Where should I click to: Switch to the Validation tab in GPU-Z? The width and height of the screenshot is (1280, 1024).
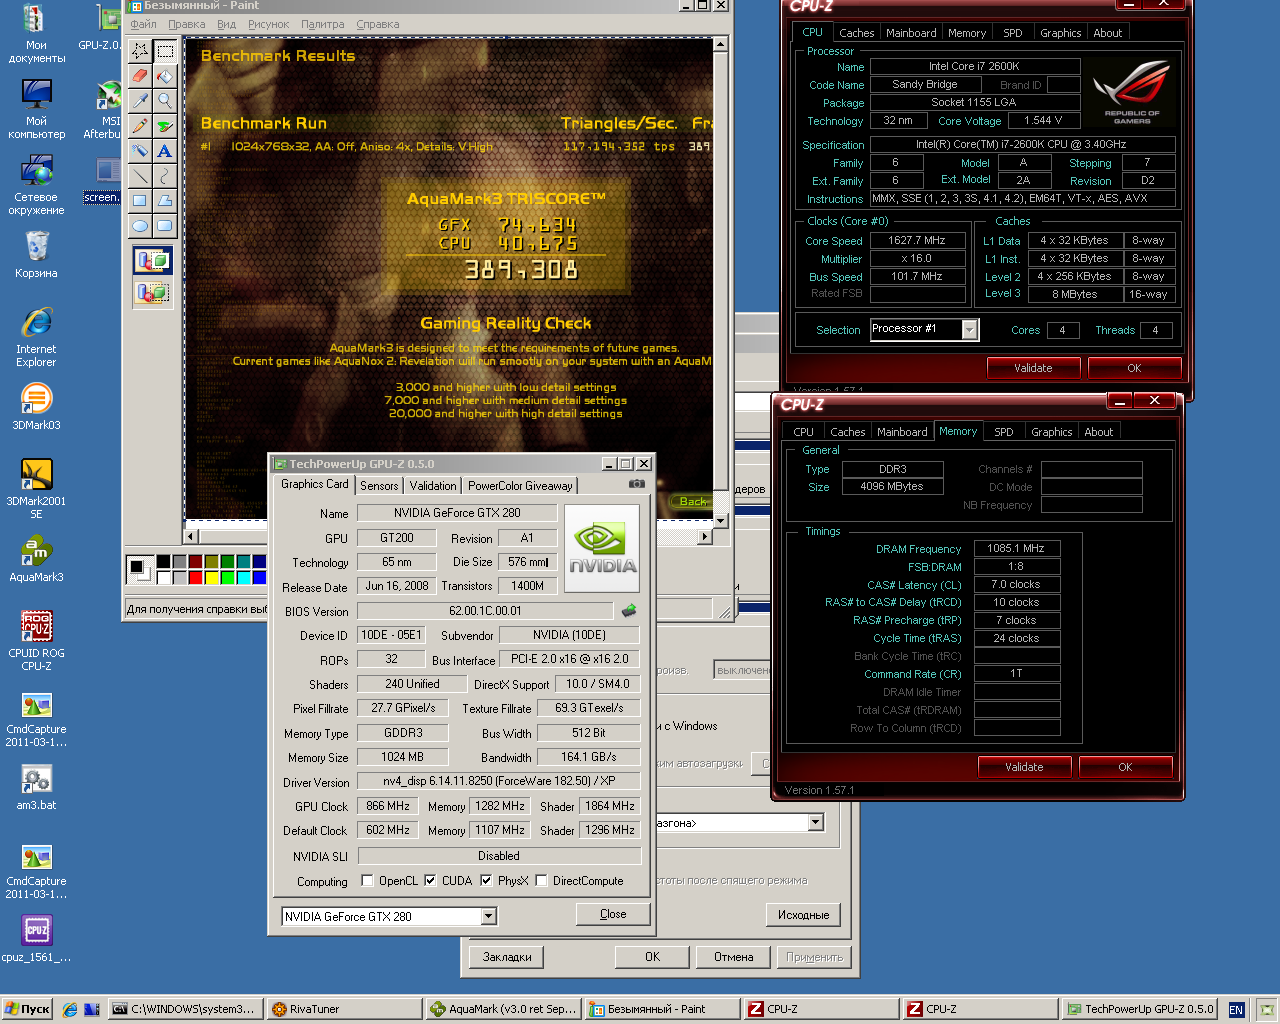433,485
